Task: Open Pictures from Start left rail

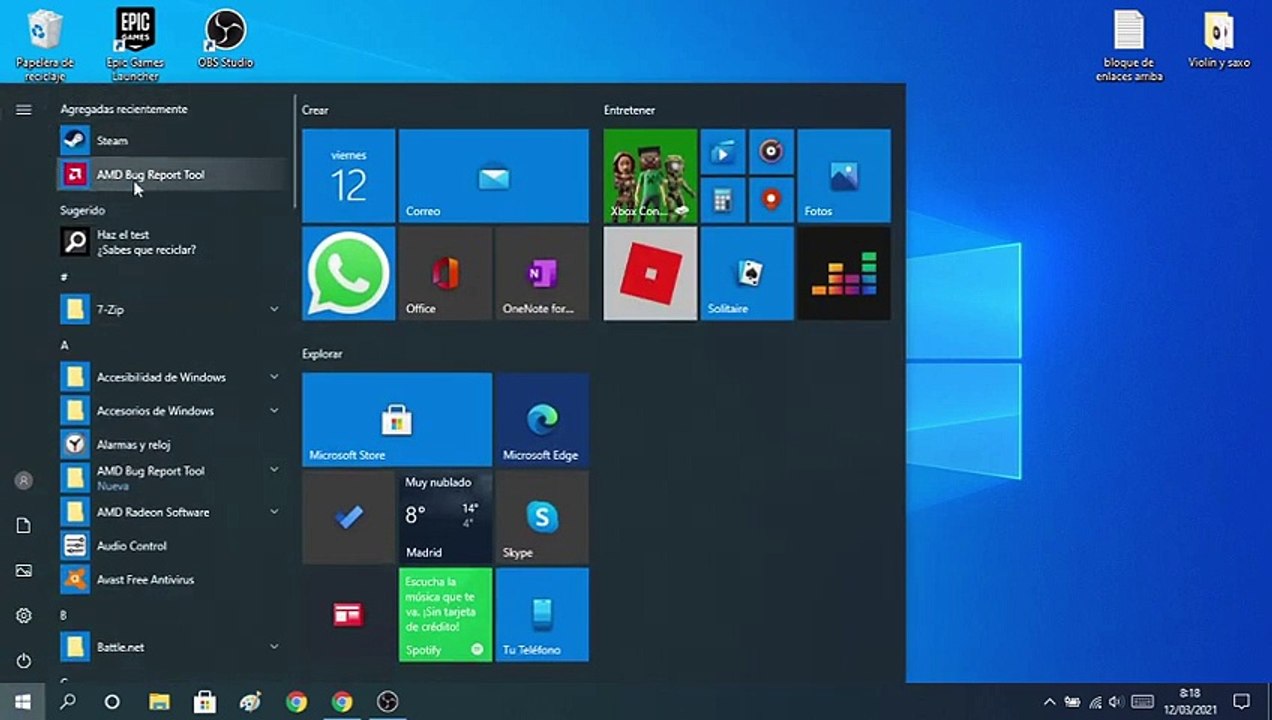Action: pos(24,571)
